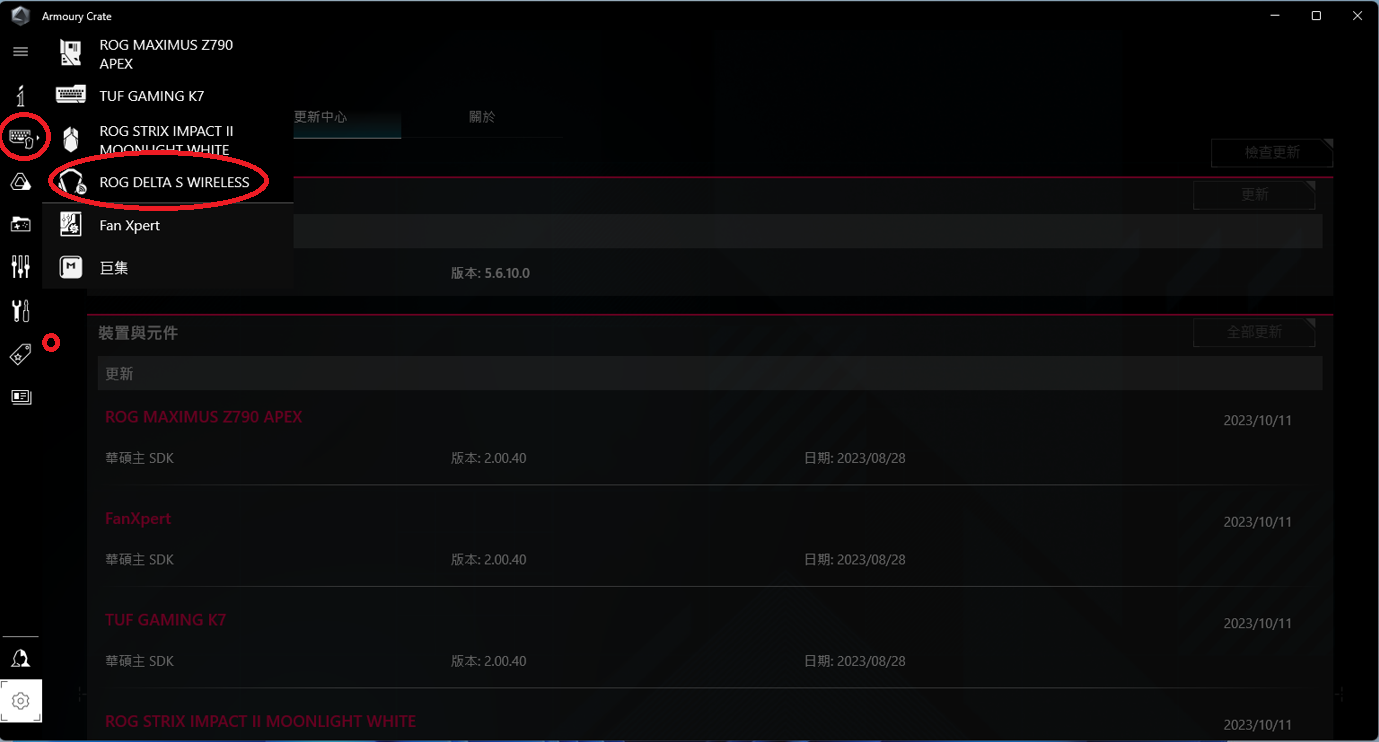
Task: Open the User Center profile icon
Action: pyautogui.click(x=20, y=658)
